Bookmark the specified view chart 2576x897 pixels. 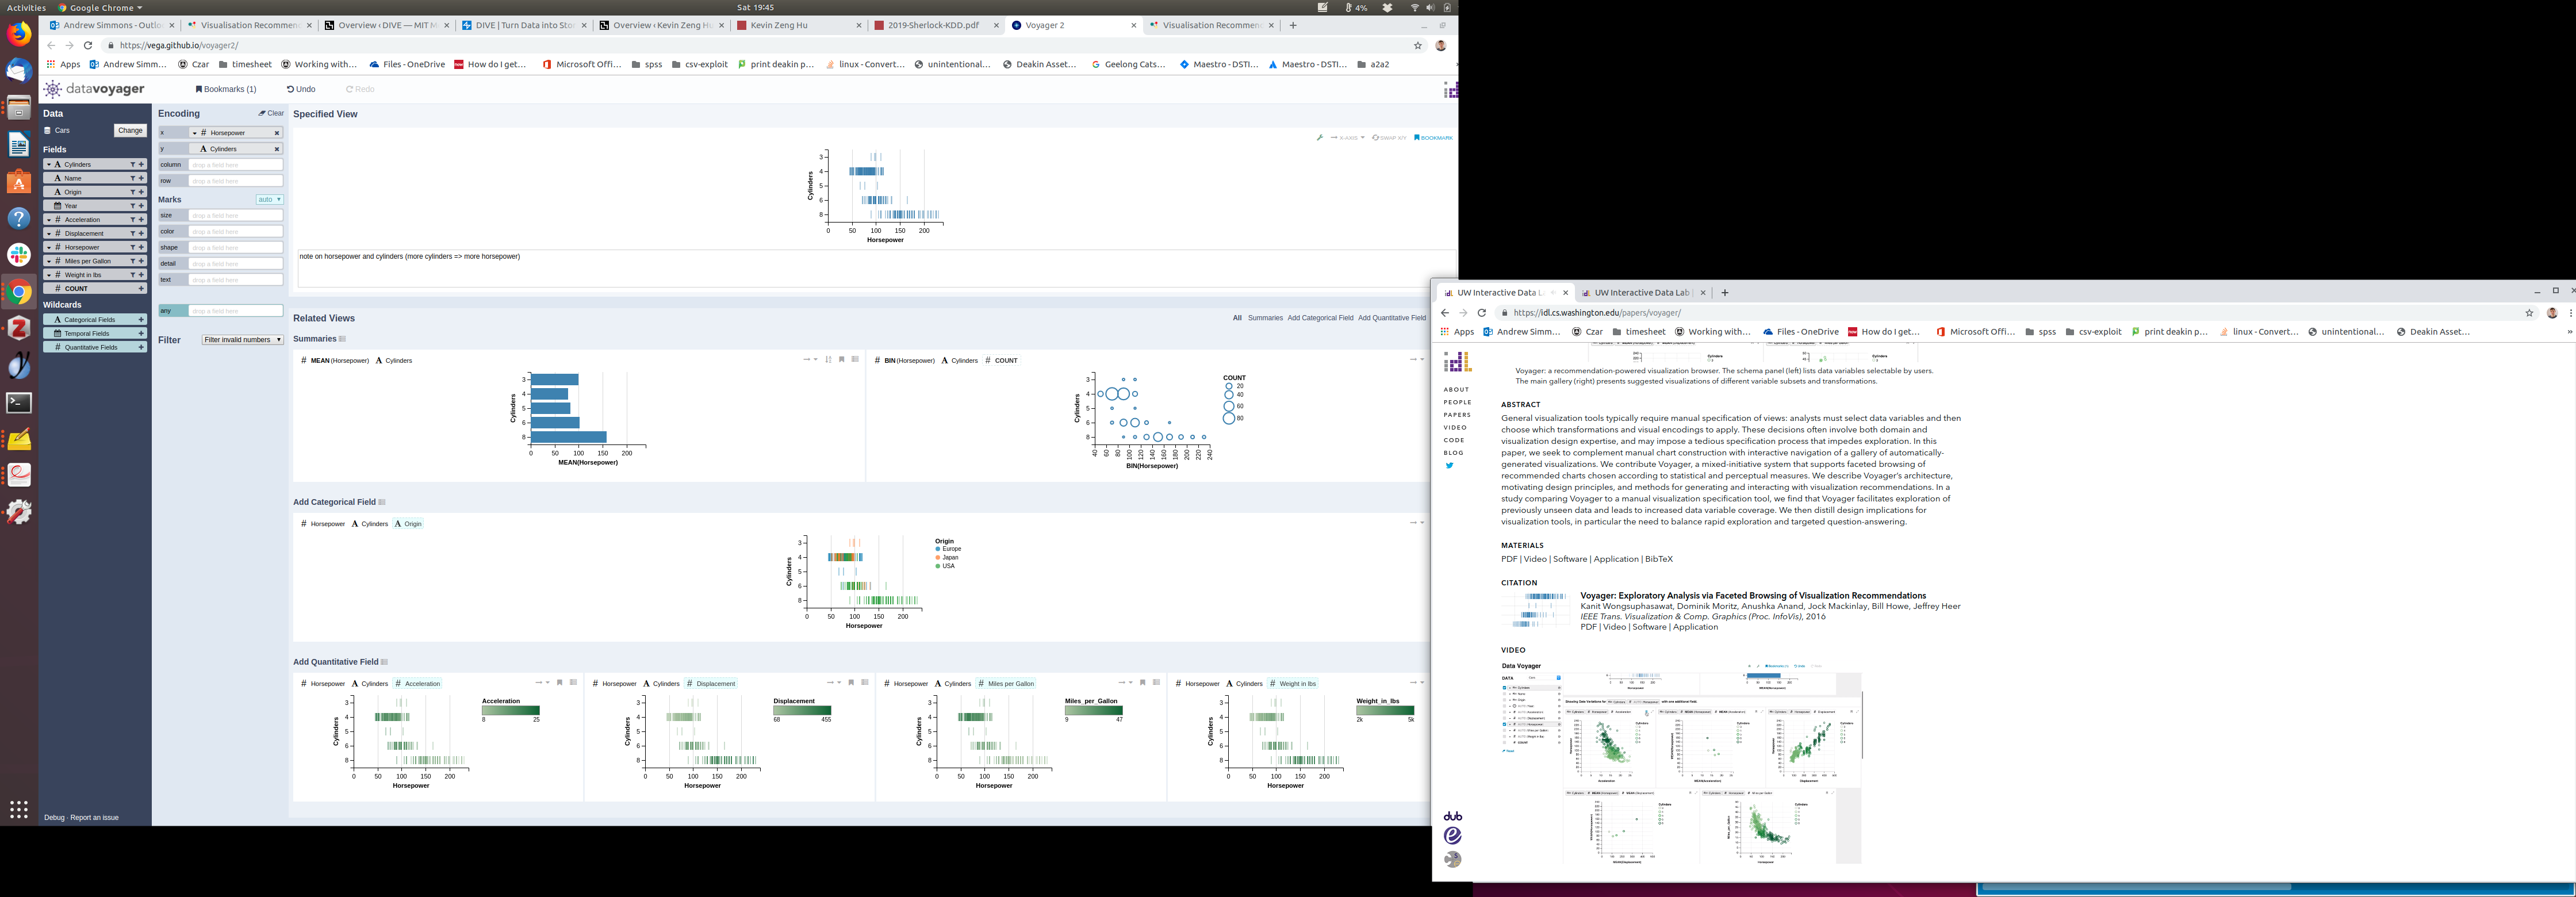click(1433, 138)
